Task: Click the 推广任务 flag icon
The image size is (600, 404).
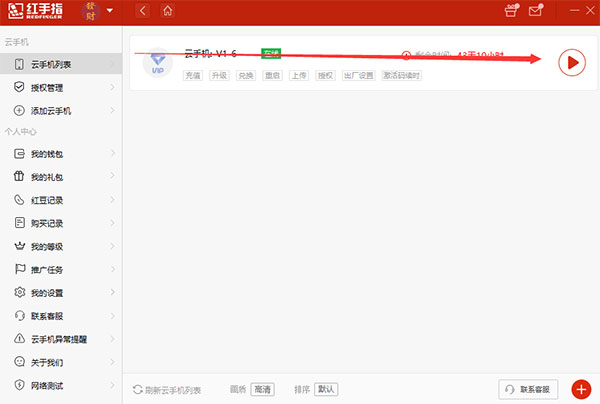Action: 20,269
